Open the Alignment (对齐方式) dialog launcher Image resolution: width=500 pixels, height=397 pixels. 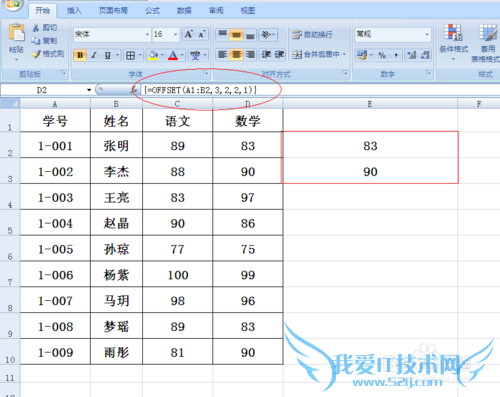point(345,73)
